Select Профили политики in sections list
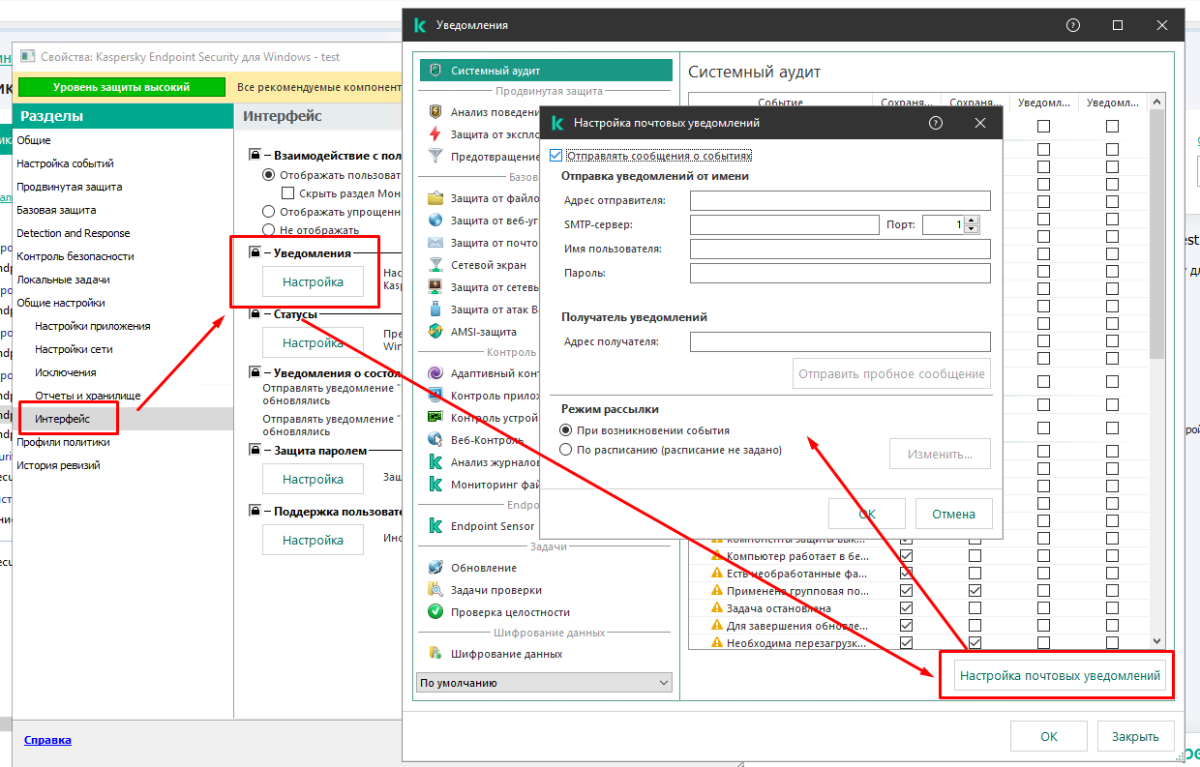1200x767 pixels. [63, 442]
